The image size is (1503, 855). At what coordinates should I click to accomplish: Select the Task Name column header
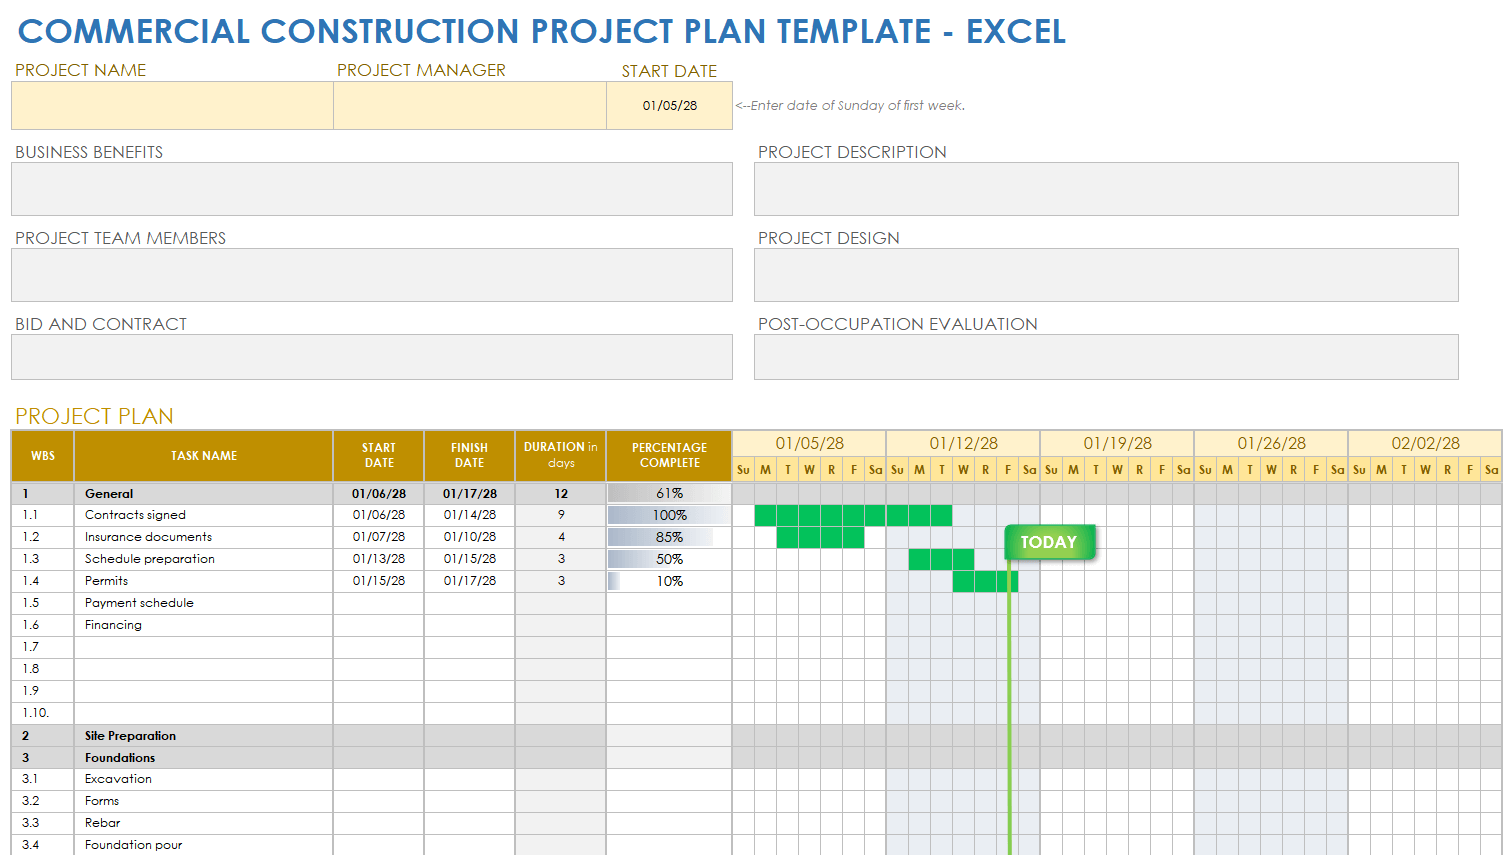(203, 456)
